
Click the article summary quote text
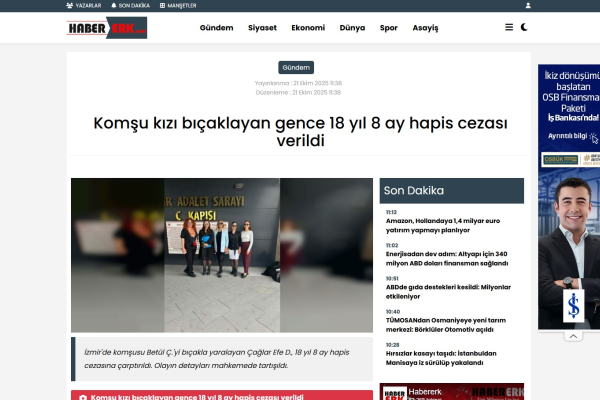(217, 359)
